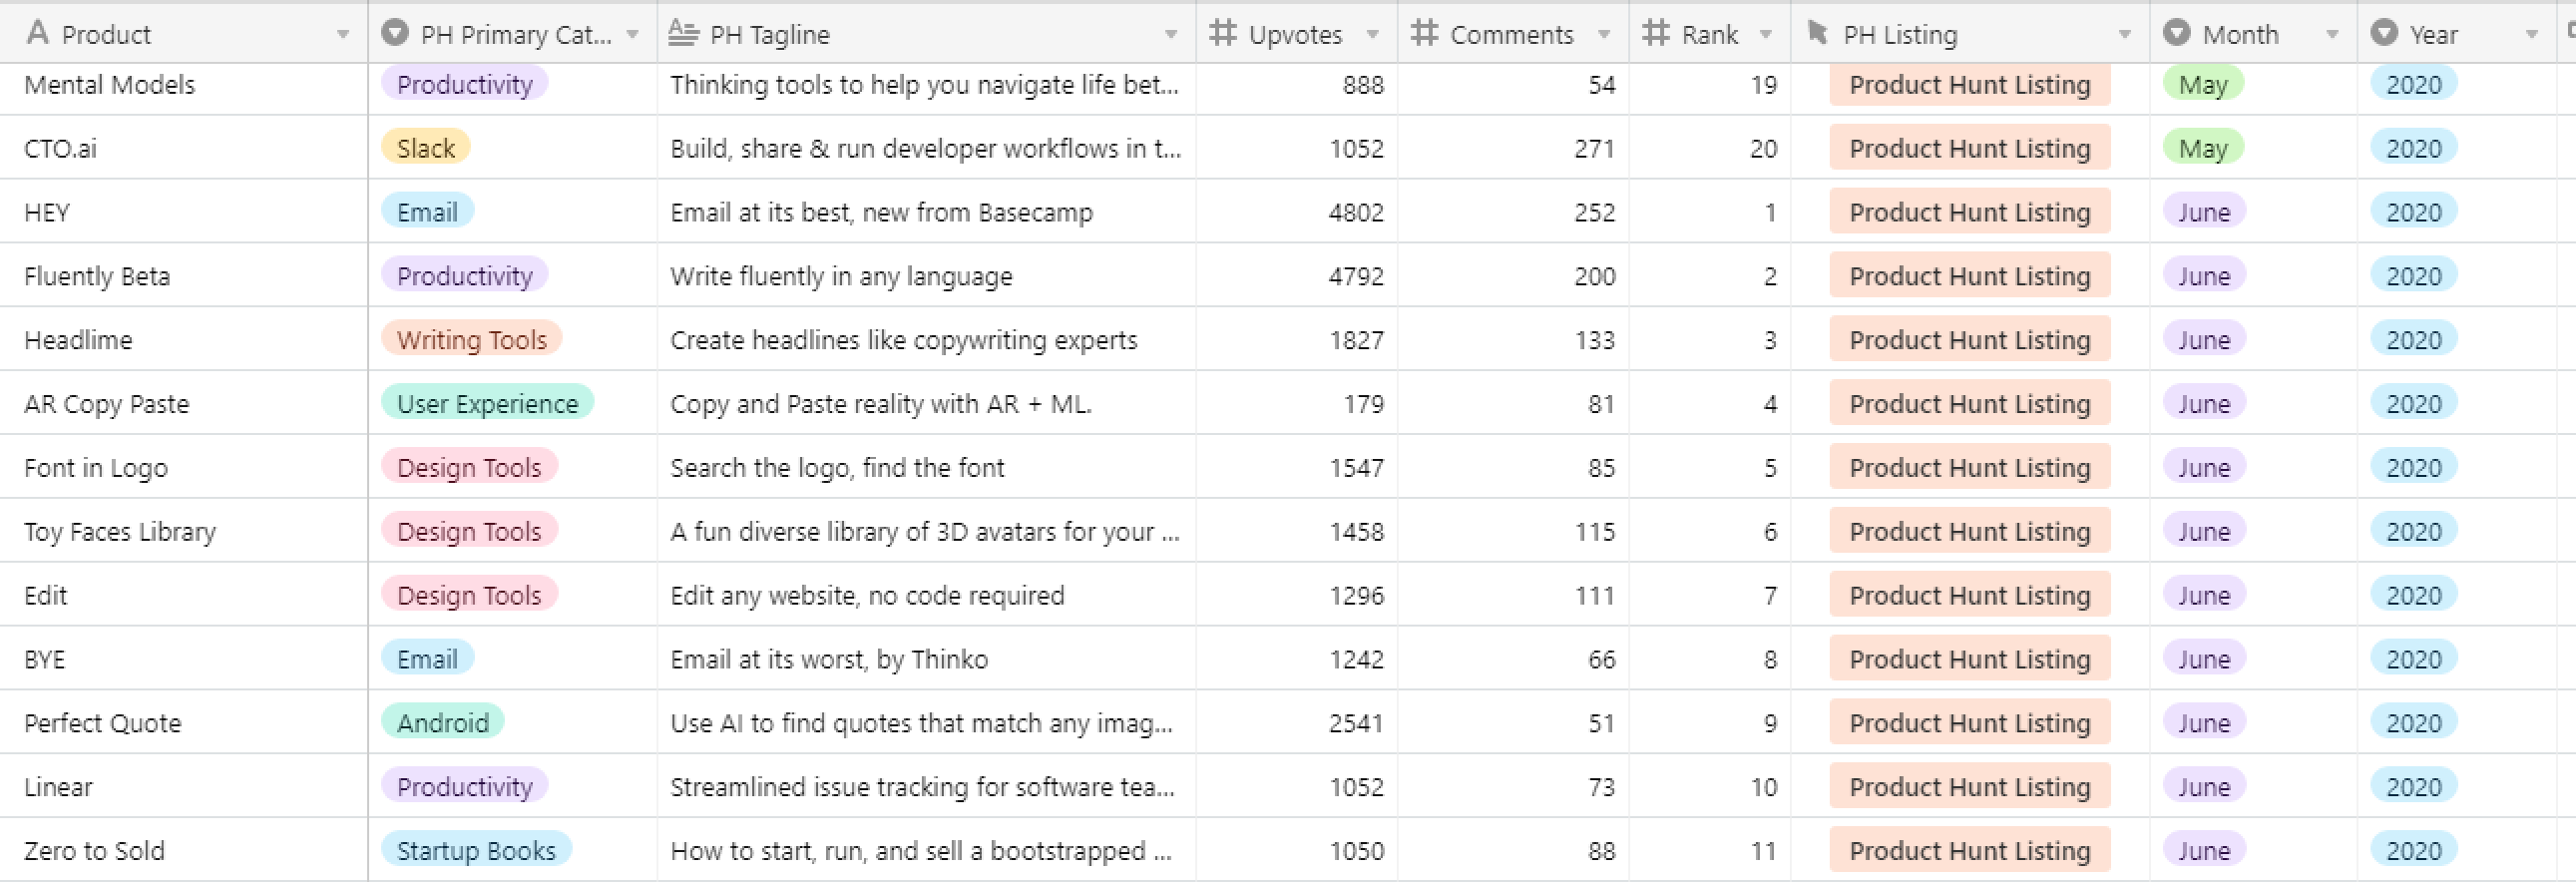This screenshot has height=882, width=2576.
Task: Select tagline 'Email at its worst, by Thinko'
Action: click(x=829, y=660)
